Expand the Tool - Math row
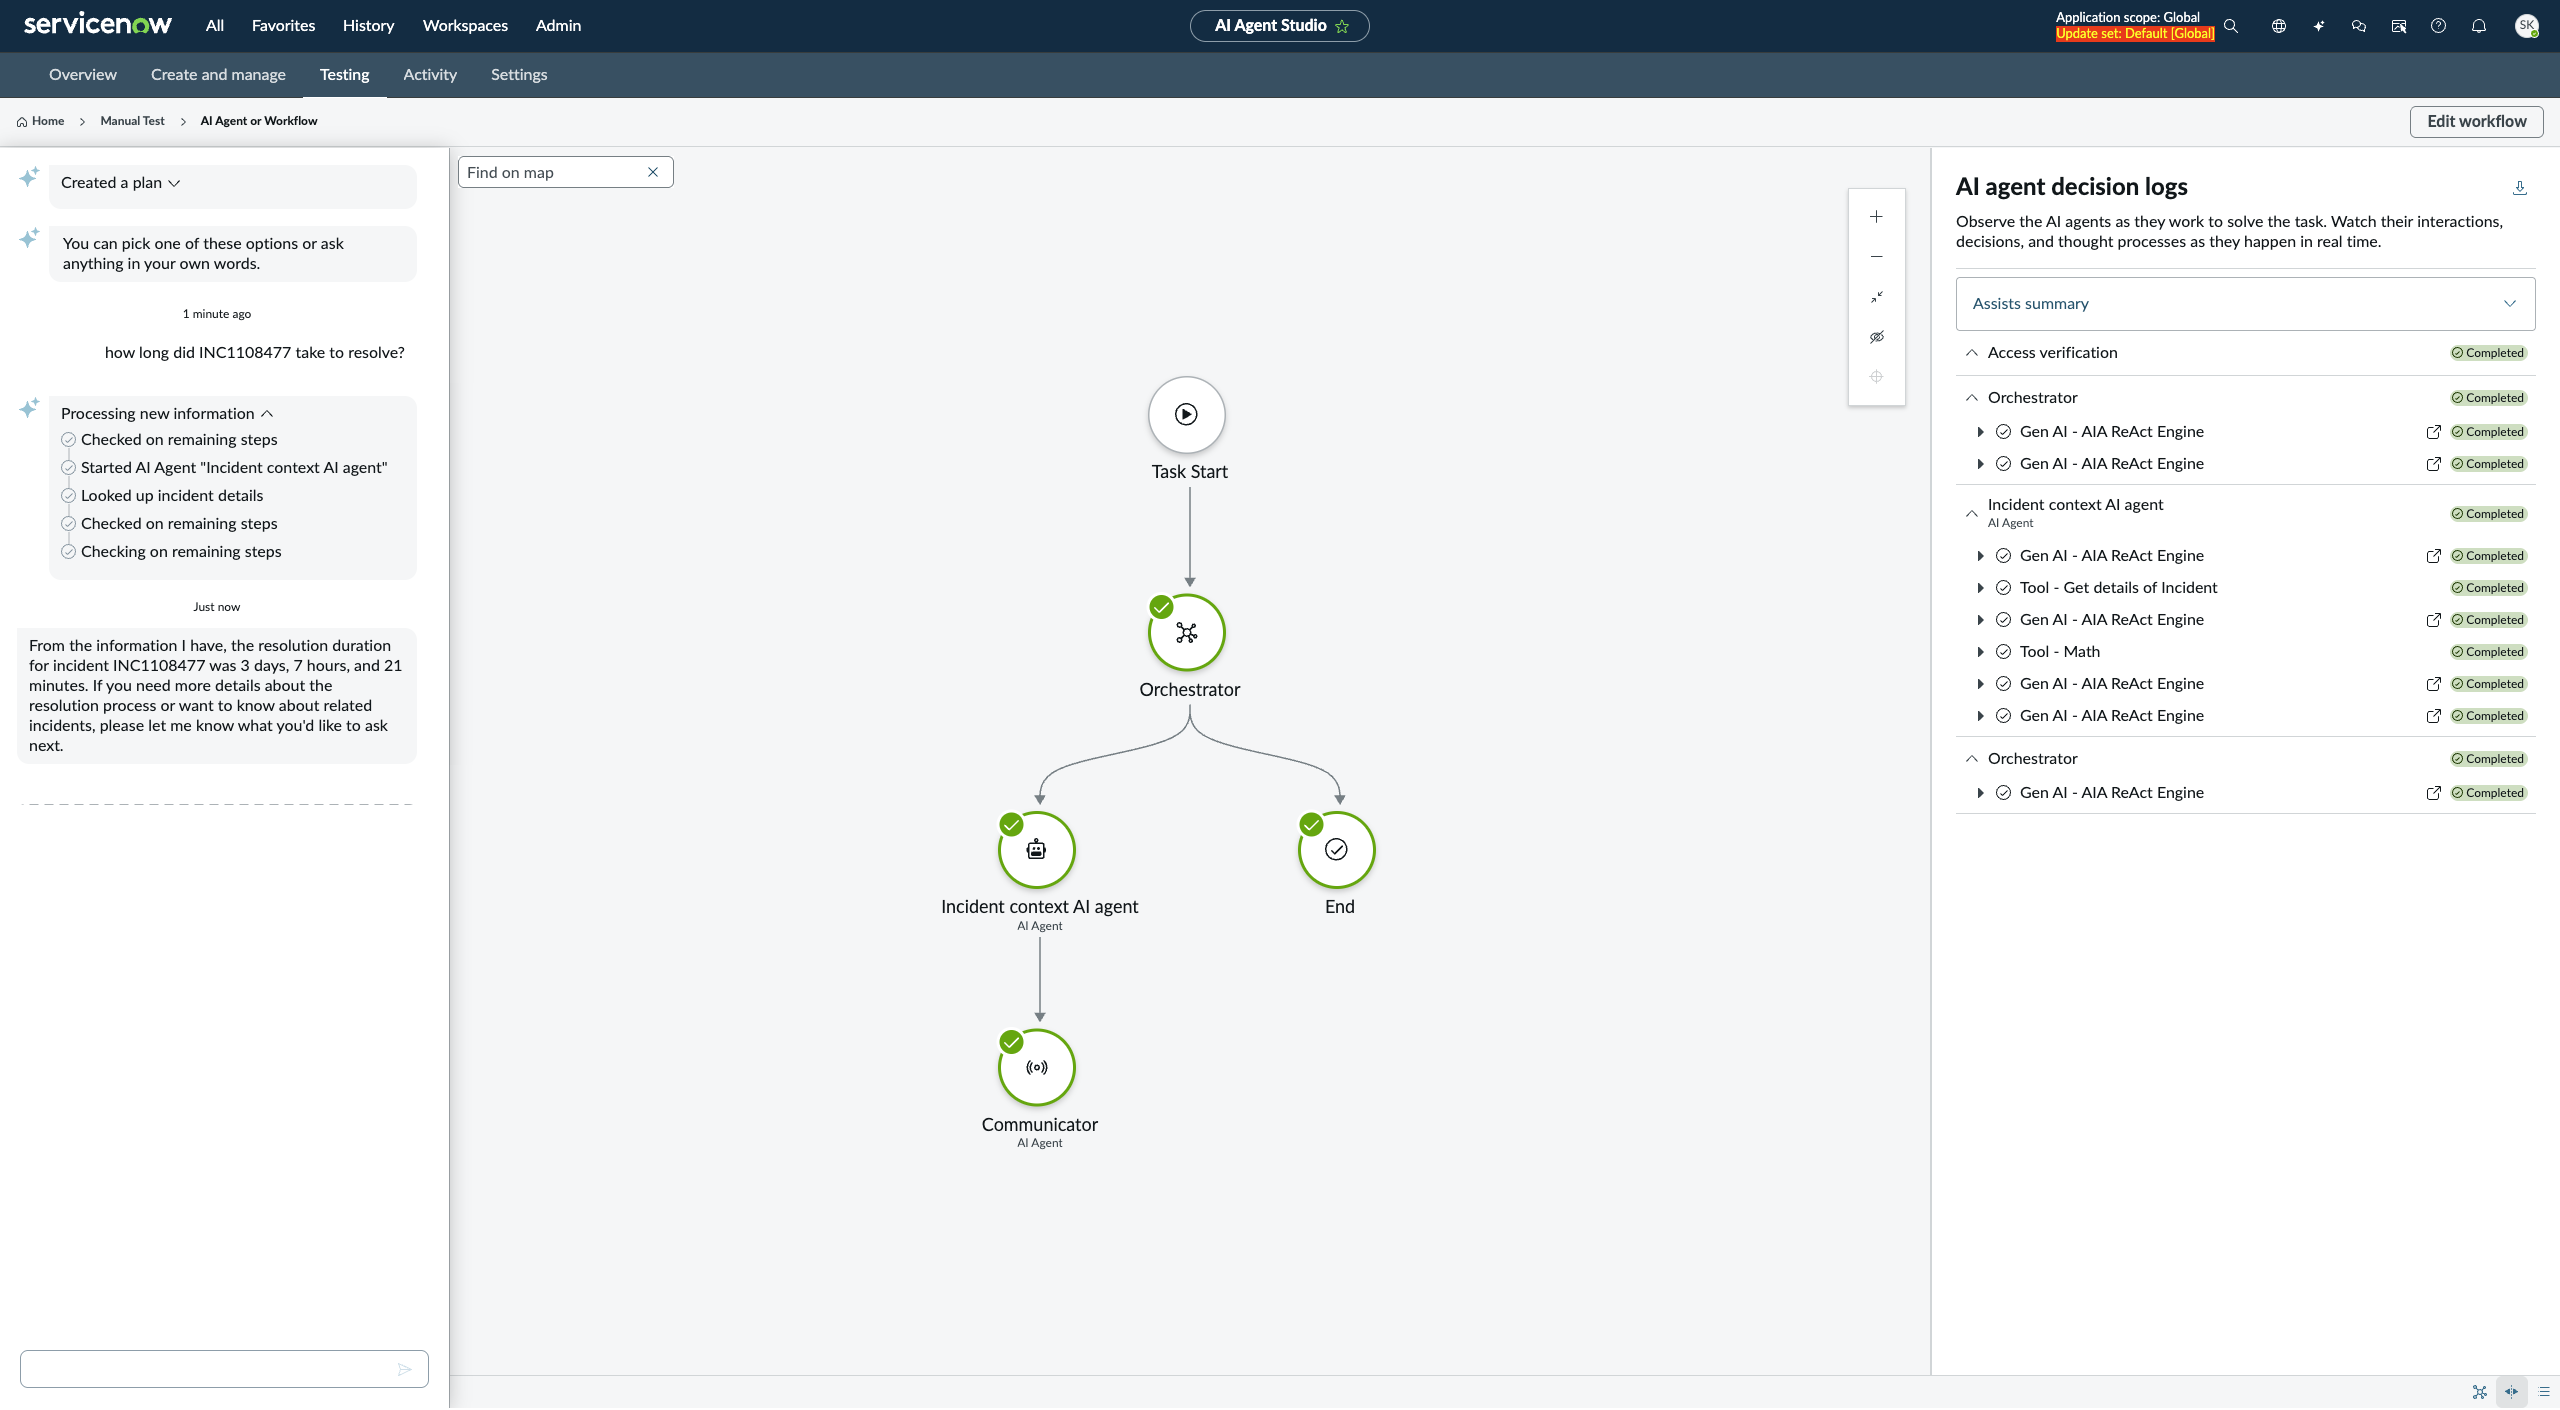Viewport: 2560px width, 1410px height. tap(1980, 652)
